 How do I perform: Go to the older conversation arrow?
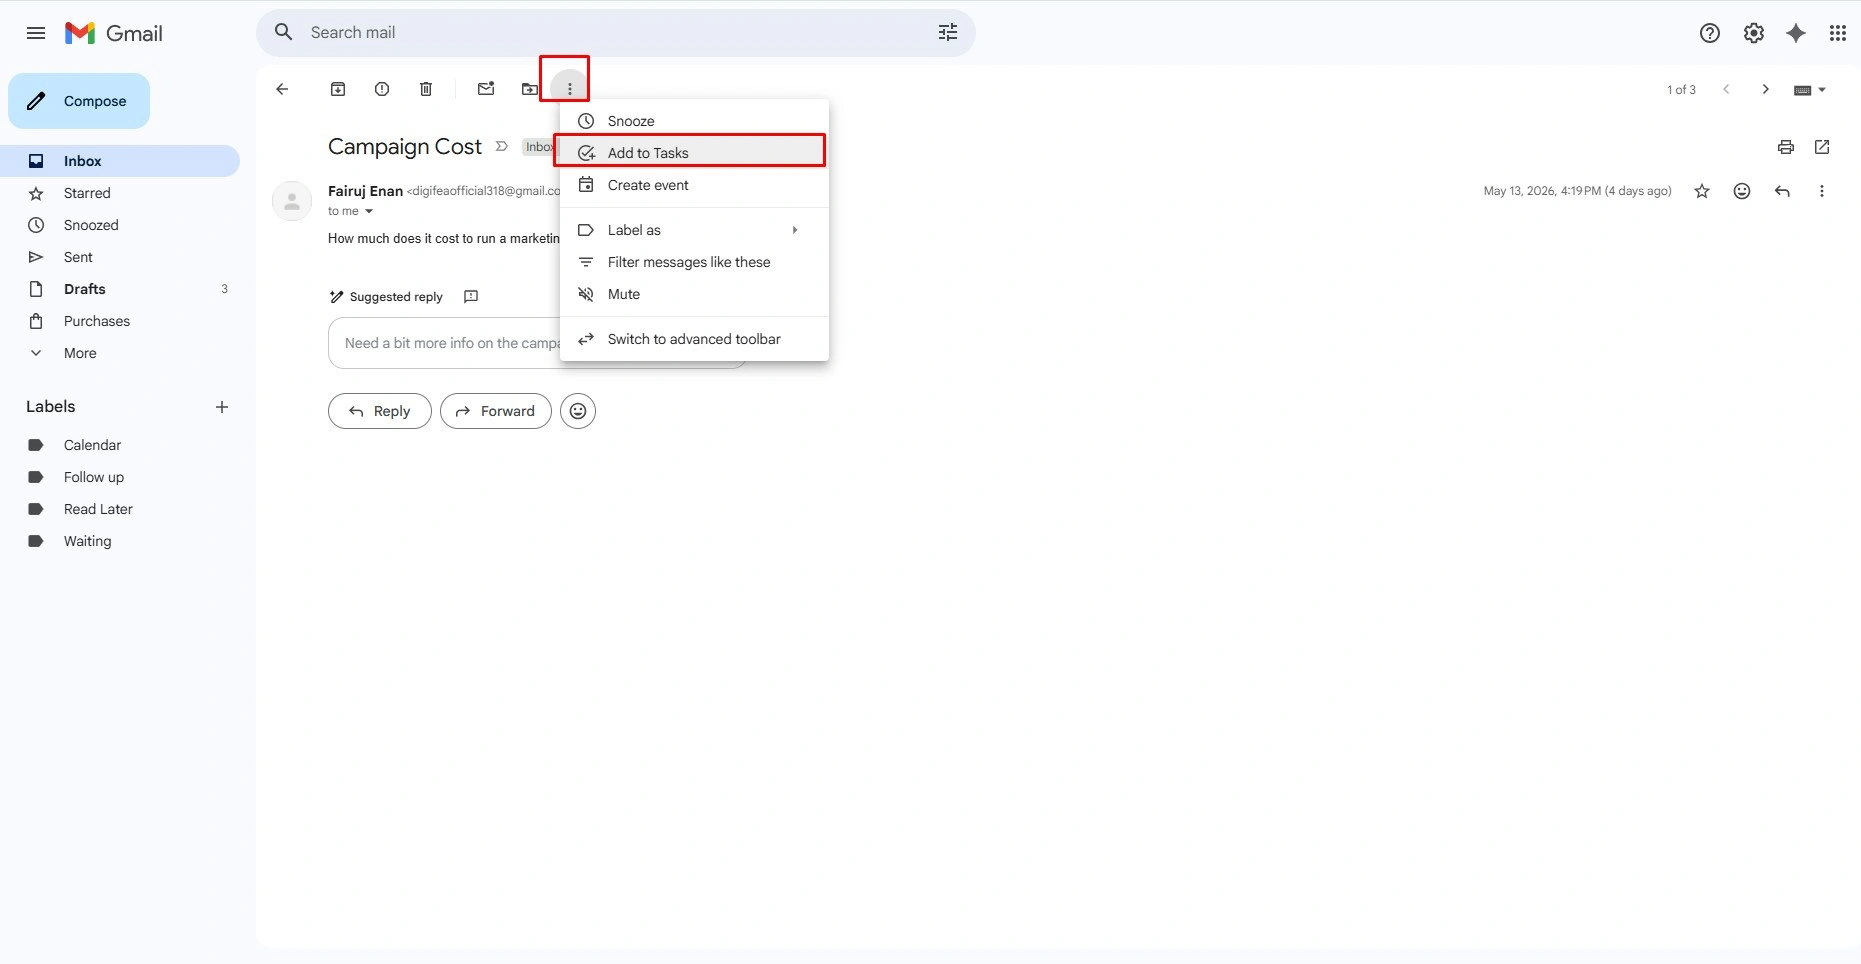1766,89
